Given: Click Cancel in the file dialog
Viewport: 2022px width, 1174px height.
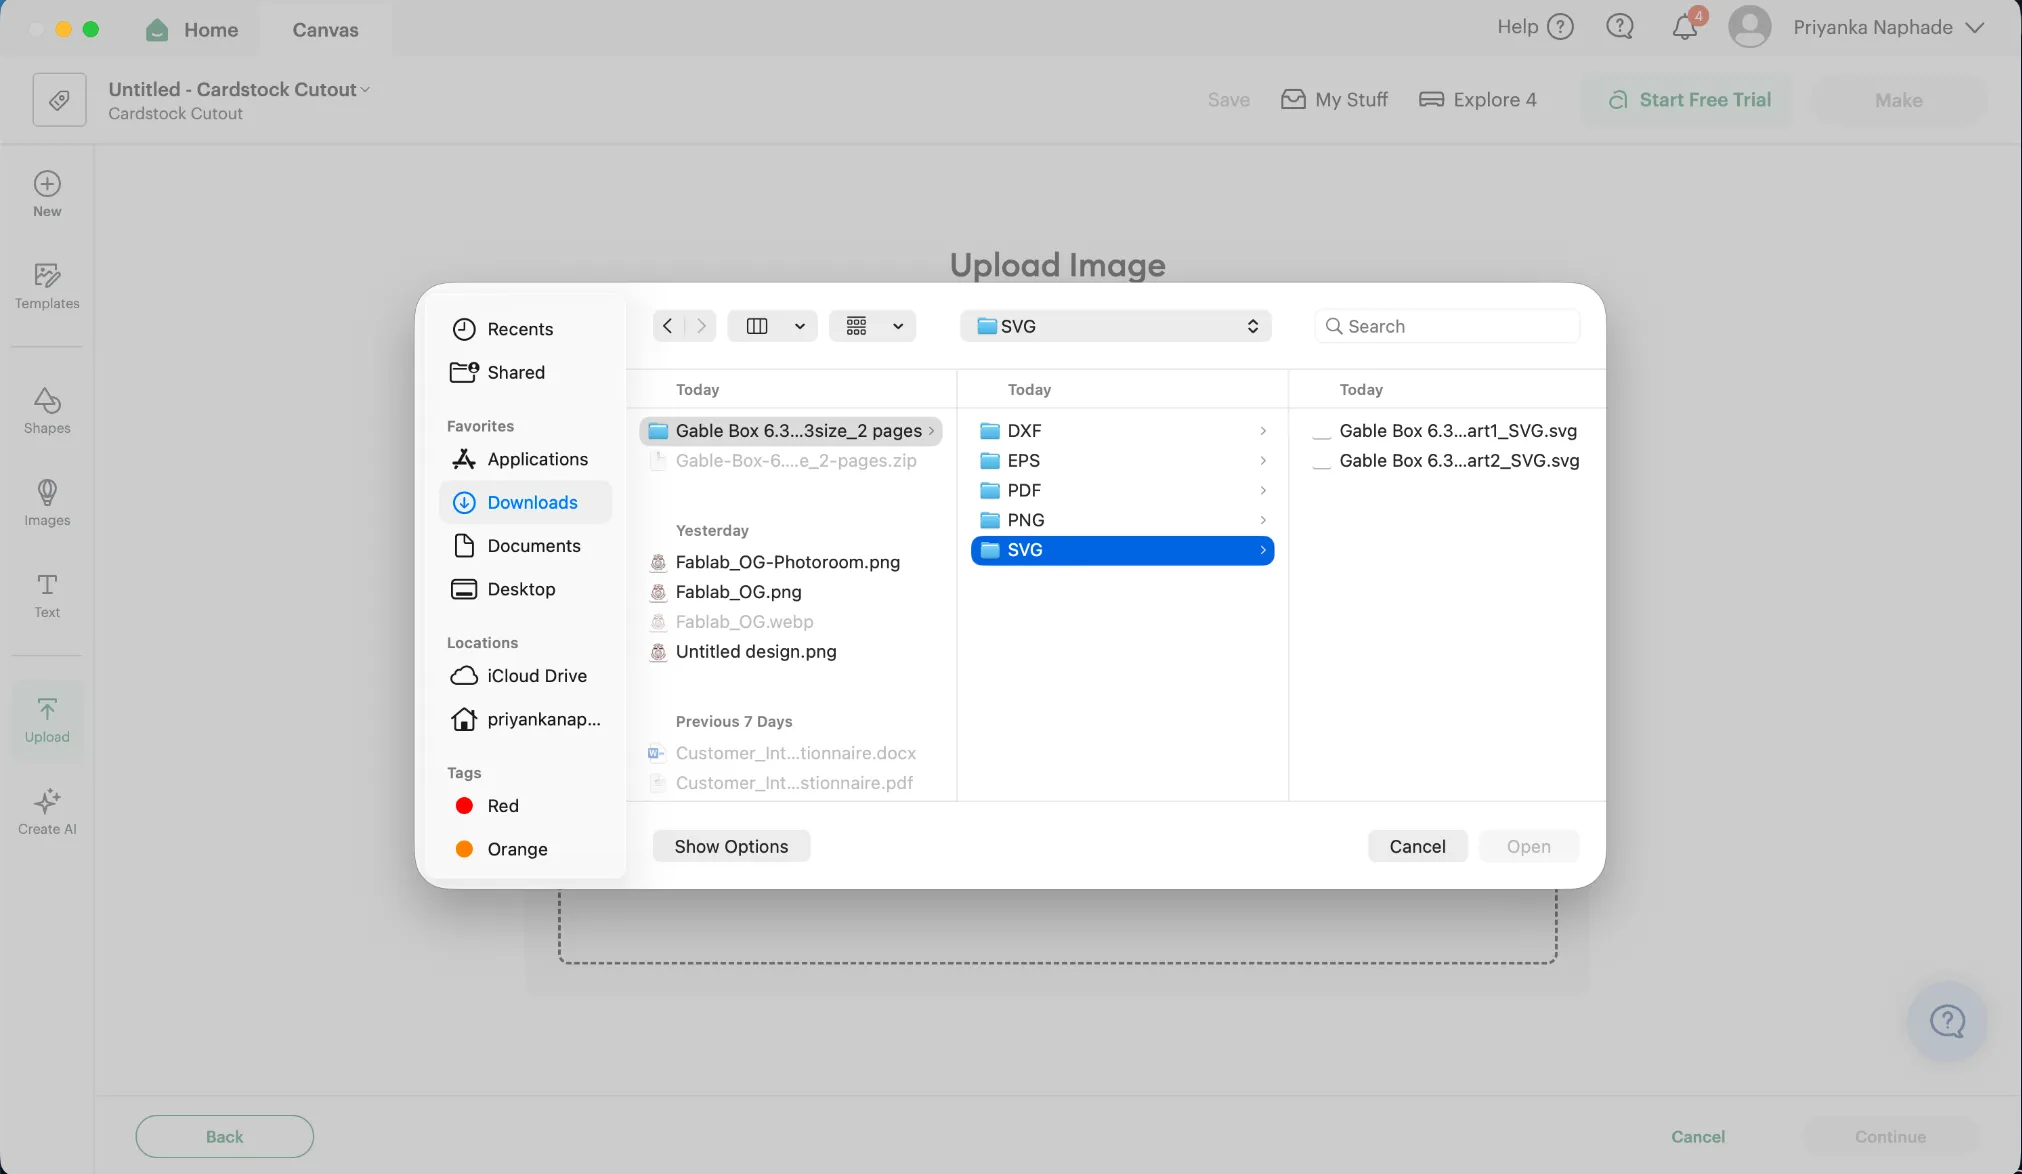Looking at the screenshot, I should (1417, 847).
